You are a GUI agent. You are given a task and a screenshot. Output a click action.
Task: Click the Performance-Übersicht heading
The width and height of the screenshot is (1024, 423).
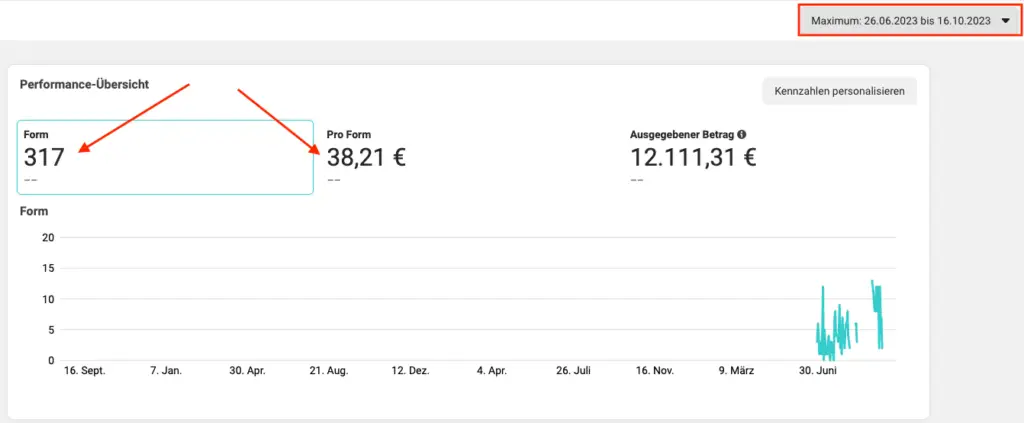tap(84, 84)
